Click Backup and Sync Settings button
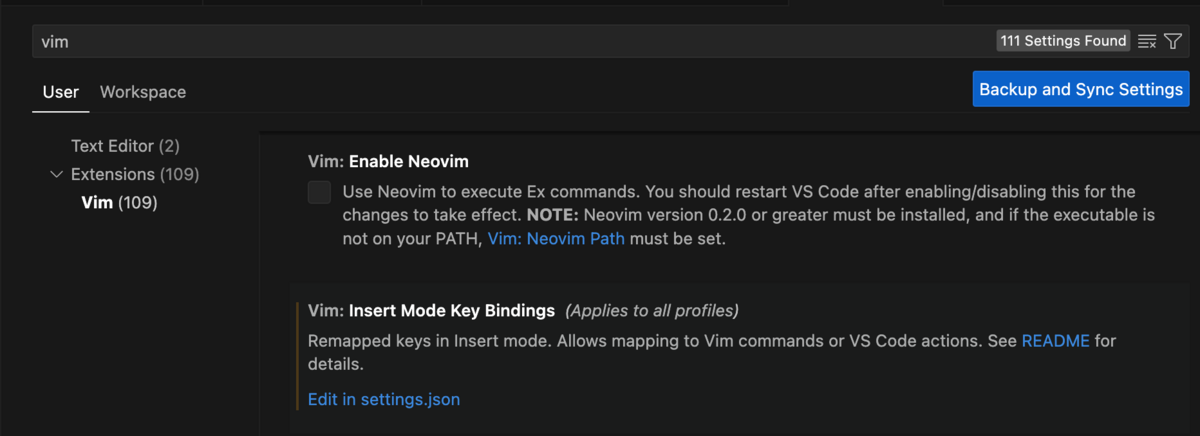 (1081, 89)
